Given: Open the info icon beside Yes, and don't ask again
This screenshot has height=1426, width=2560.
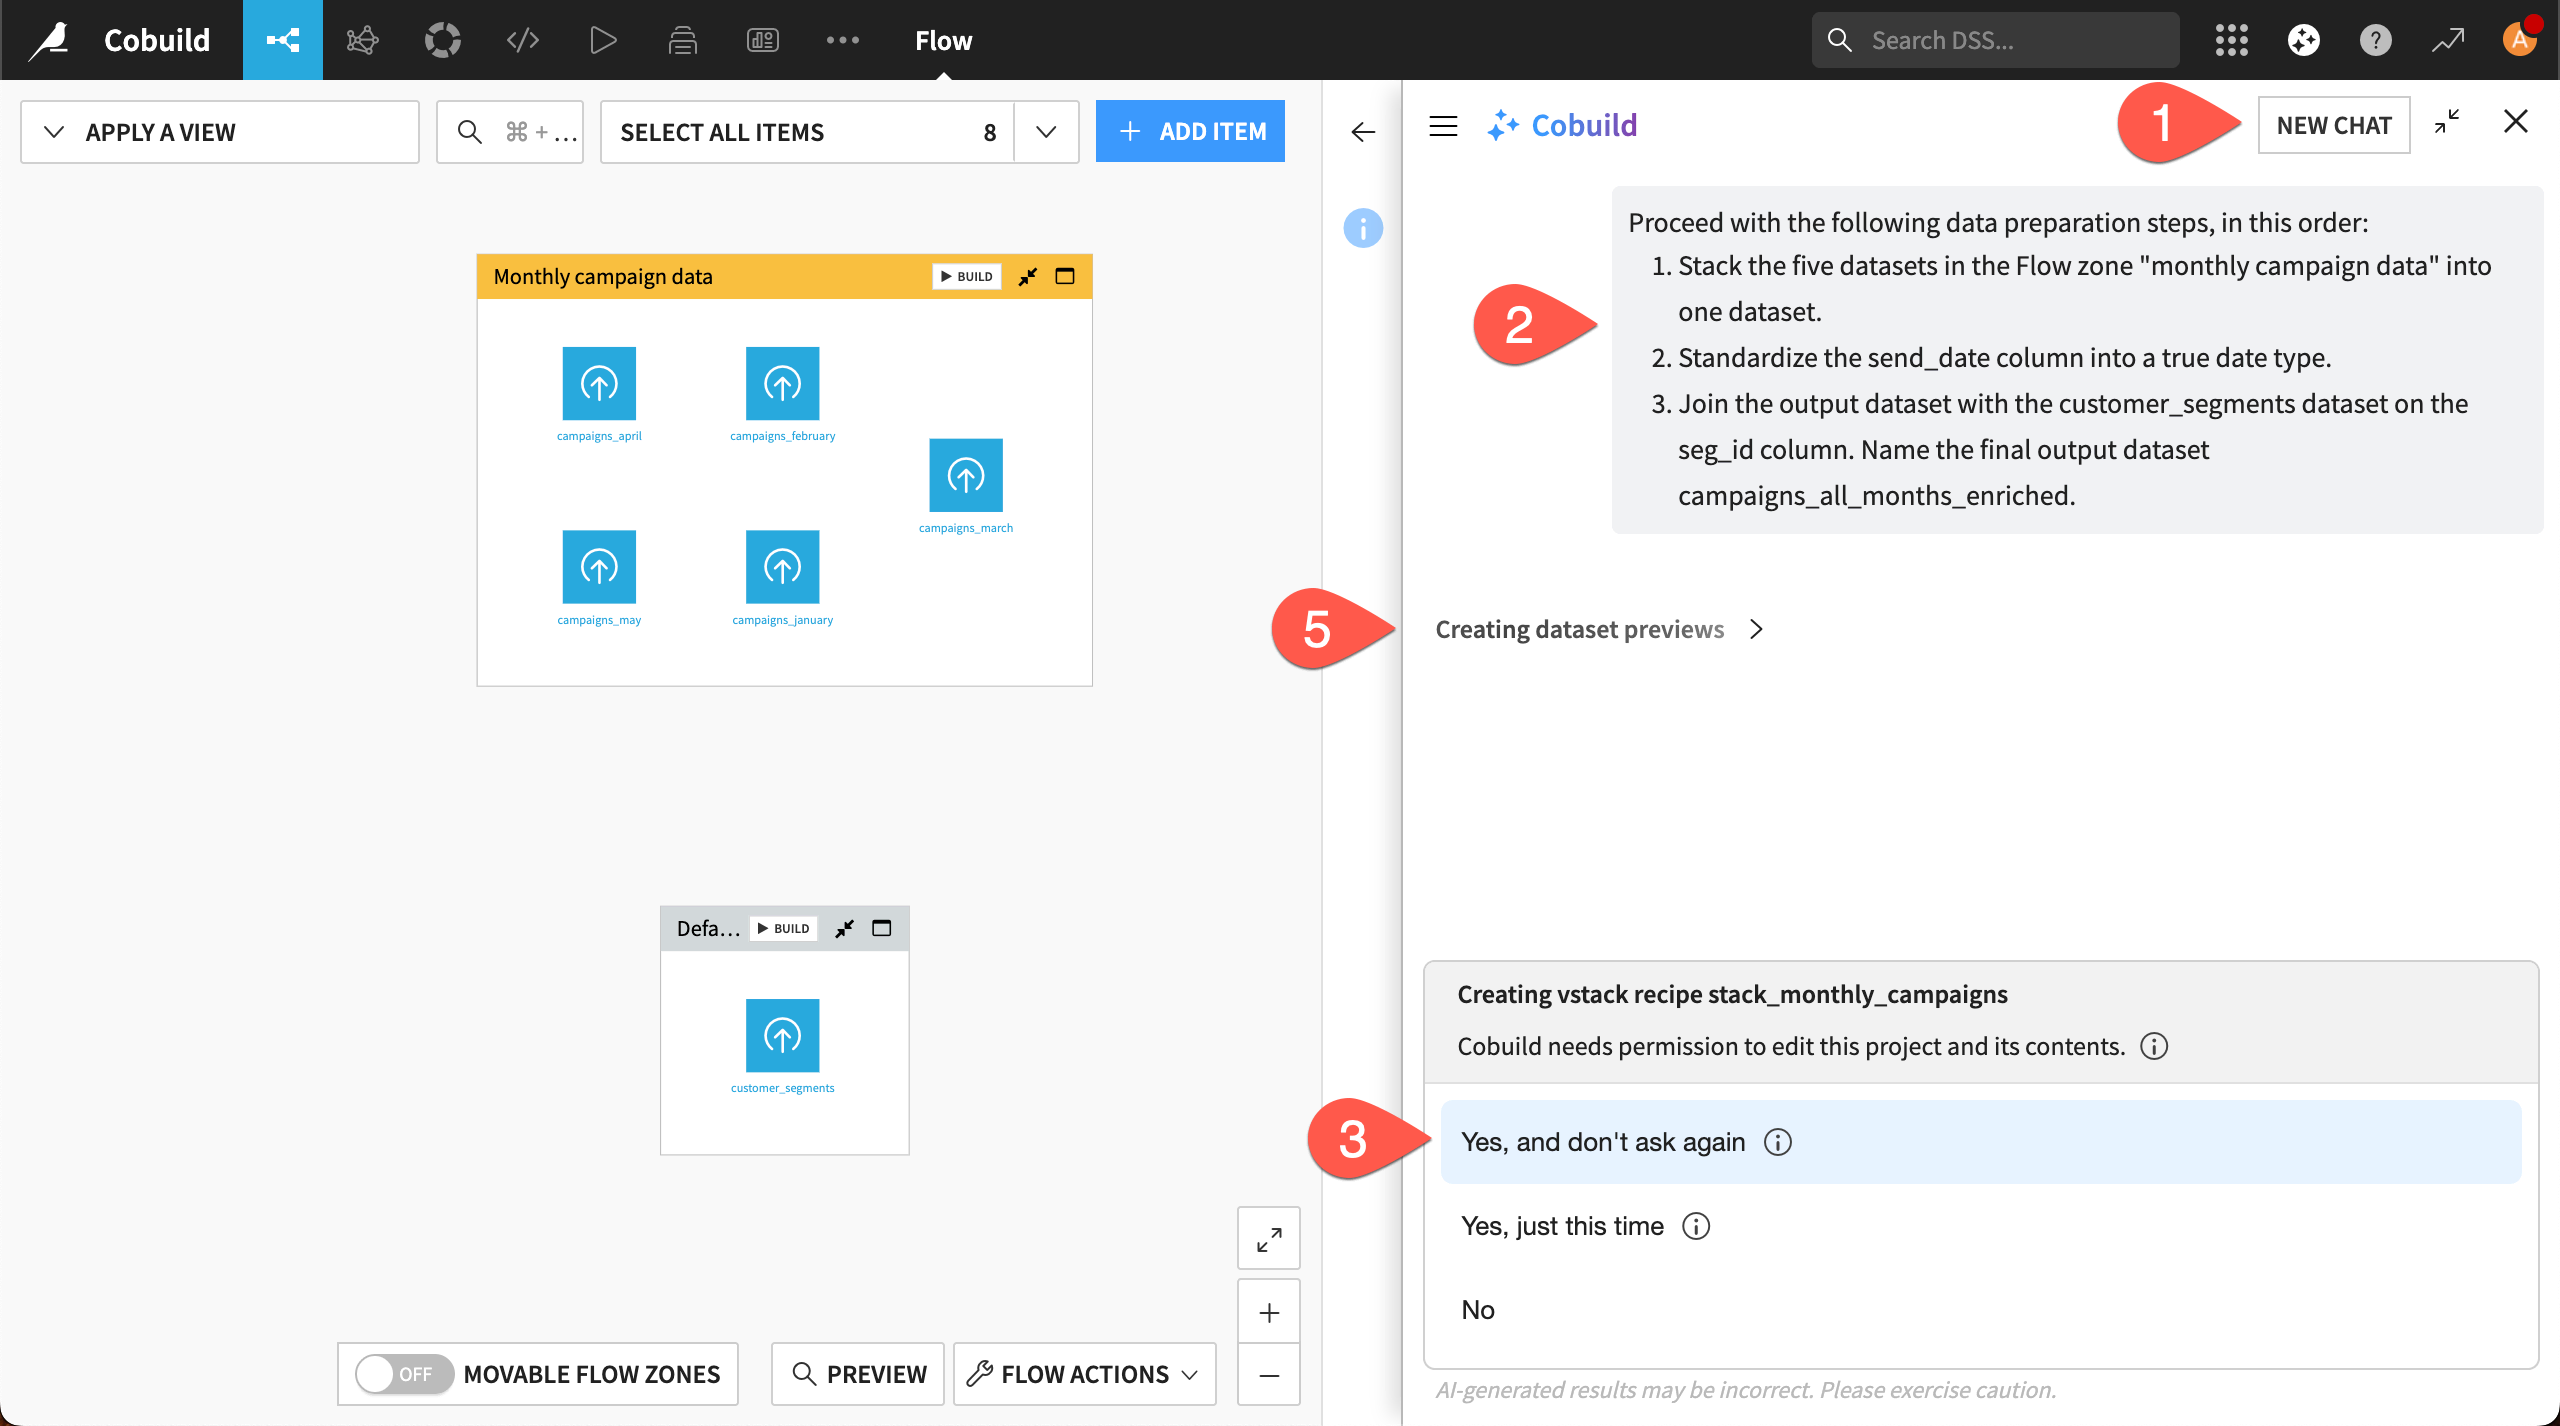Looking at the screenshot, I should [1777, 1142].
